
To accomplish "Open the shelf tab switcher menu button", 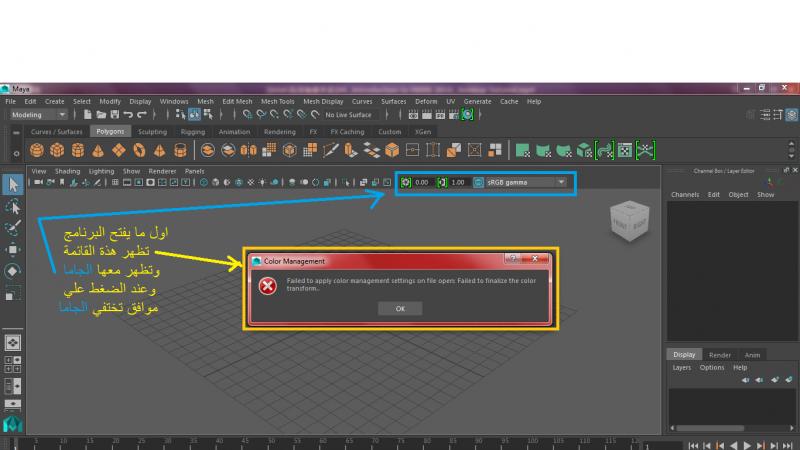I will point(16,133).
